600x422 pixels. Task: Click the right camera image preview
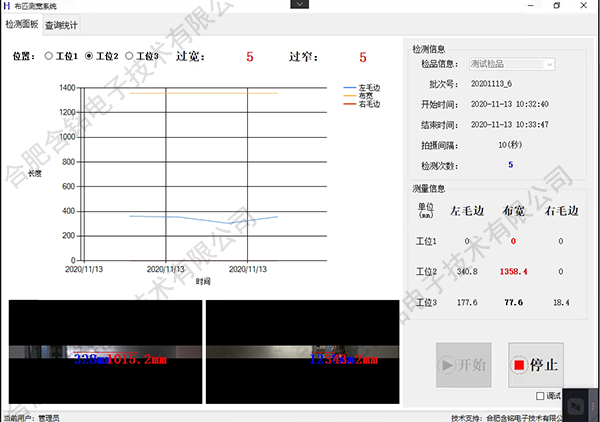click(x=300, y=352)
